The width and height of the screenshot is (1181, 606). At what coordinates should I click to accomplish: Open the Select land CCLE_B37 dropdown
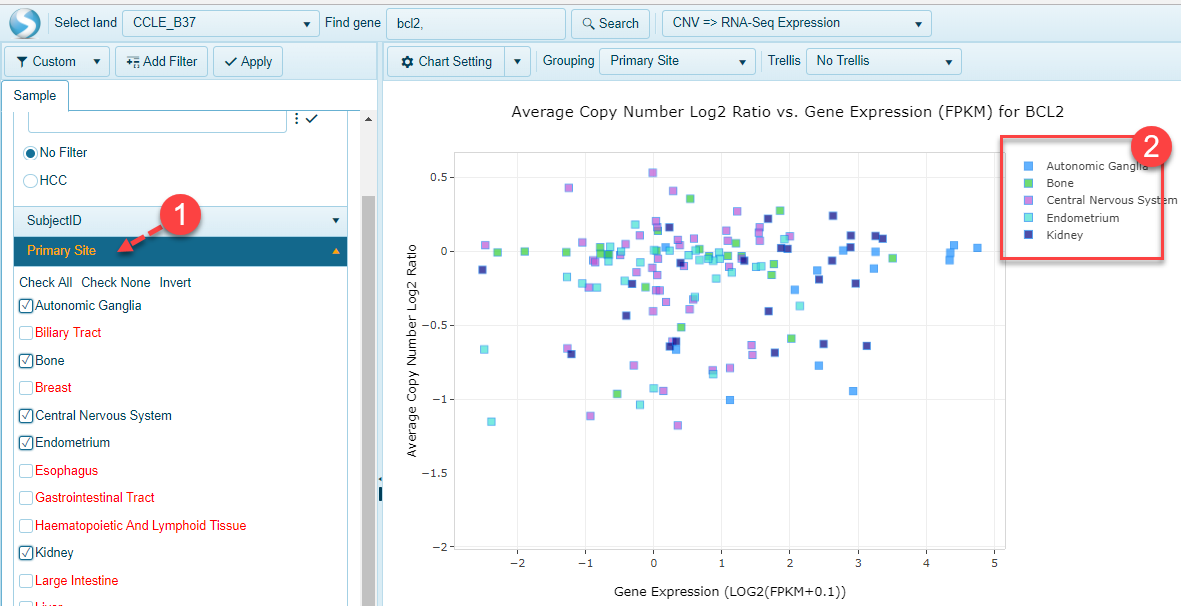221,23
